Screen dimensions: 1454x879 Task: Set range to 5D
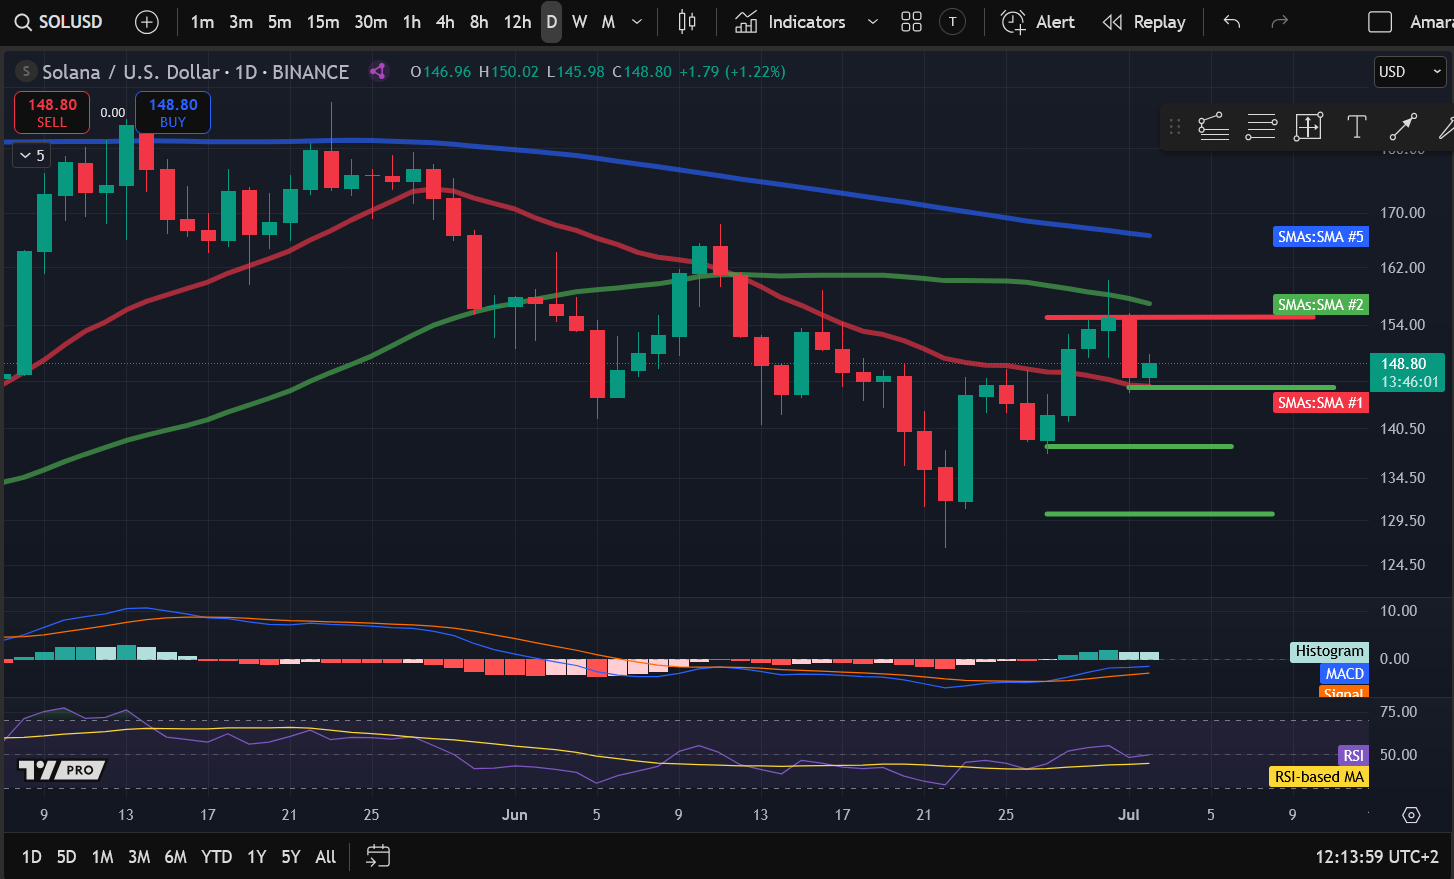click(66, 856)
